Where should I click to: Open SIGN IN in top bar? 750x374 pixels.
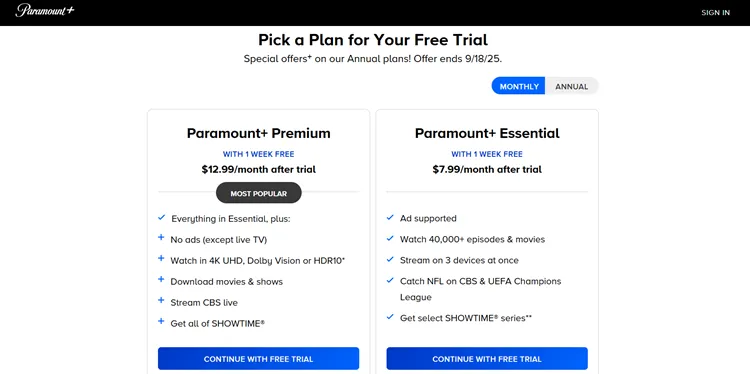pos(716,13)
